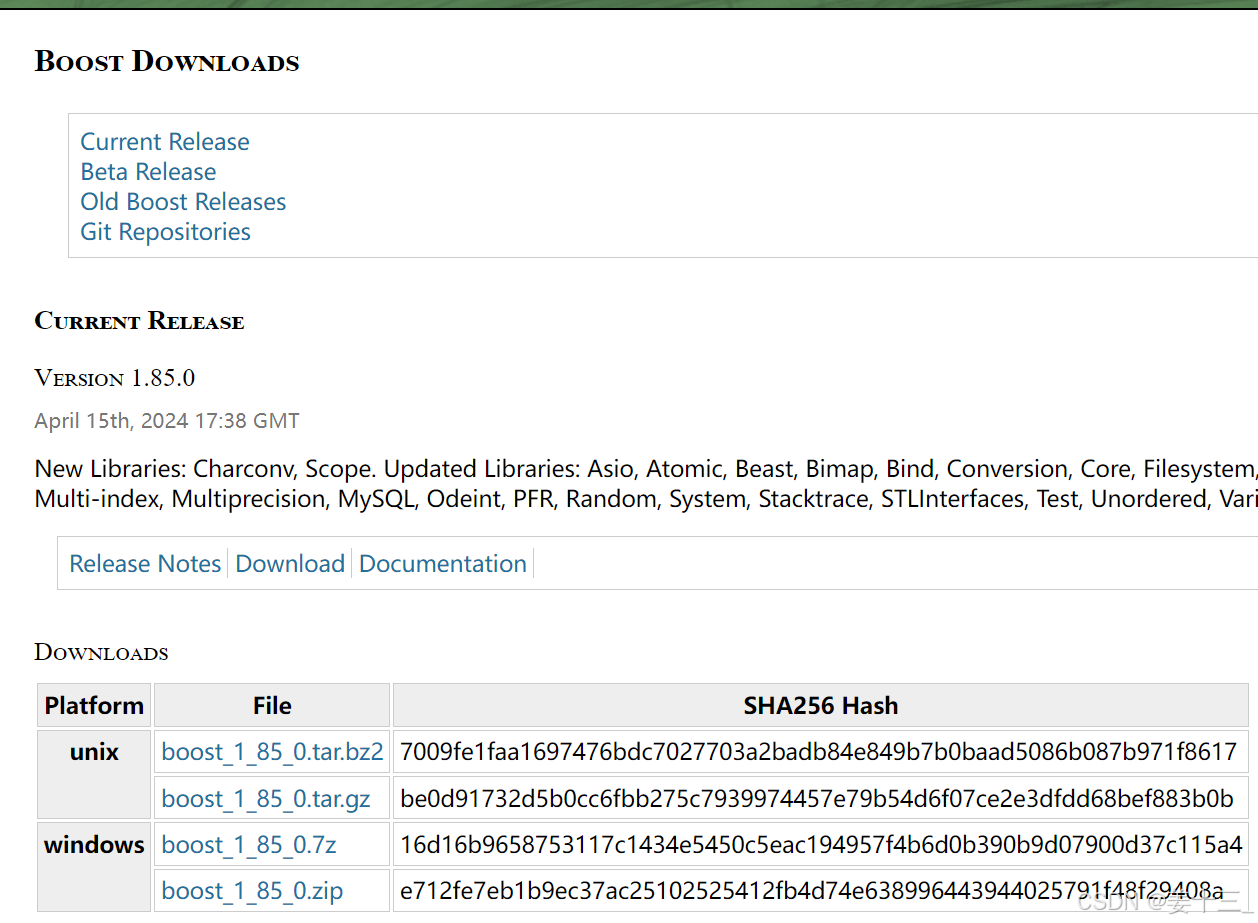This screenshot has height=923, width=1258.
Task: Click the Boost Downloads page heading
Action: (x=167, y=61)
